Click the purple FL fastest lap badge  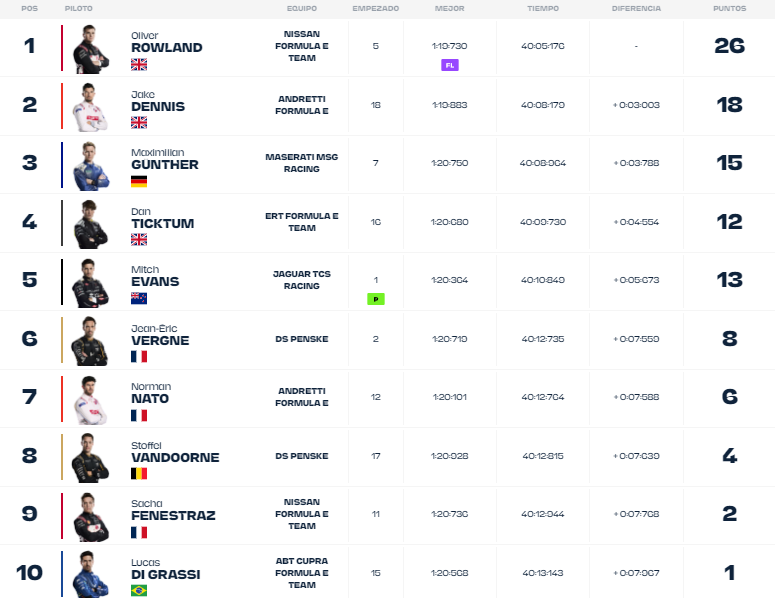point(450,65)
